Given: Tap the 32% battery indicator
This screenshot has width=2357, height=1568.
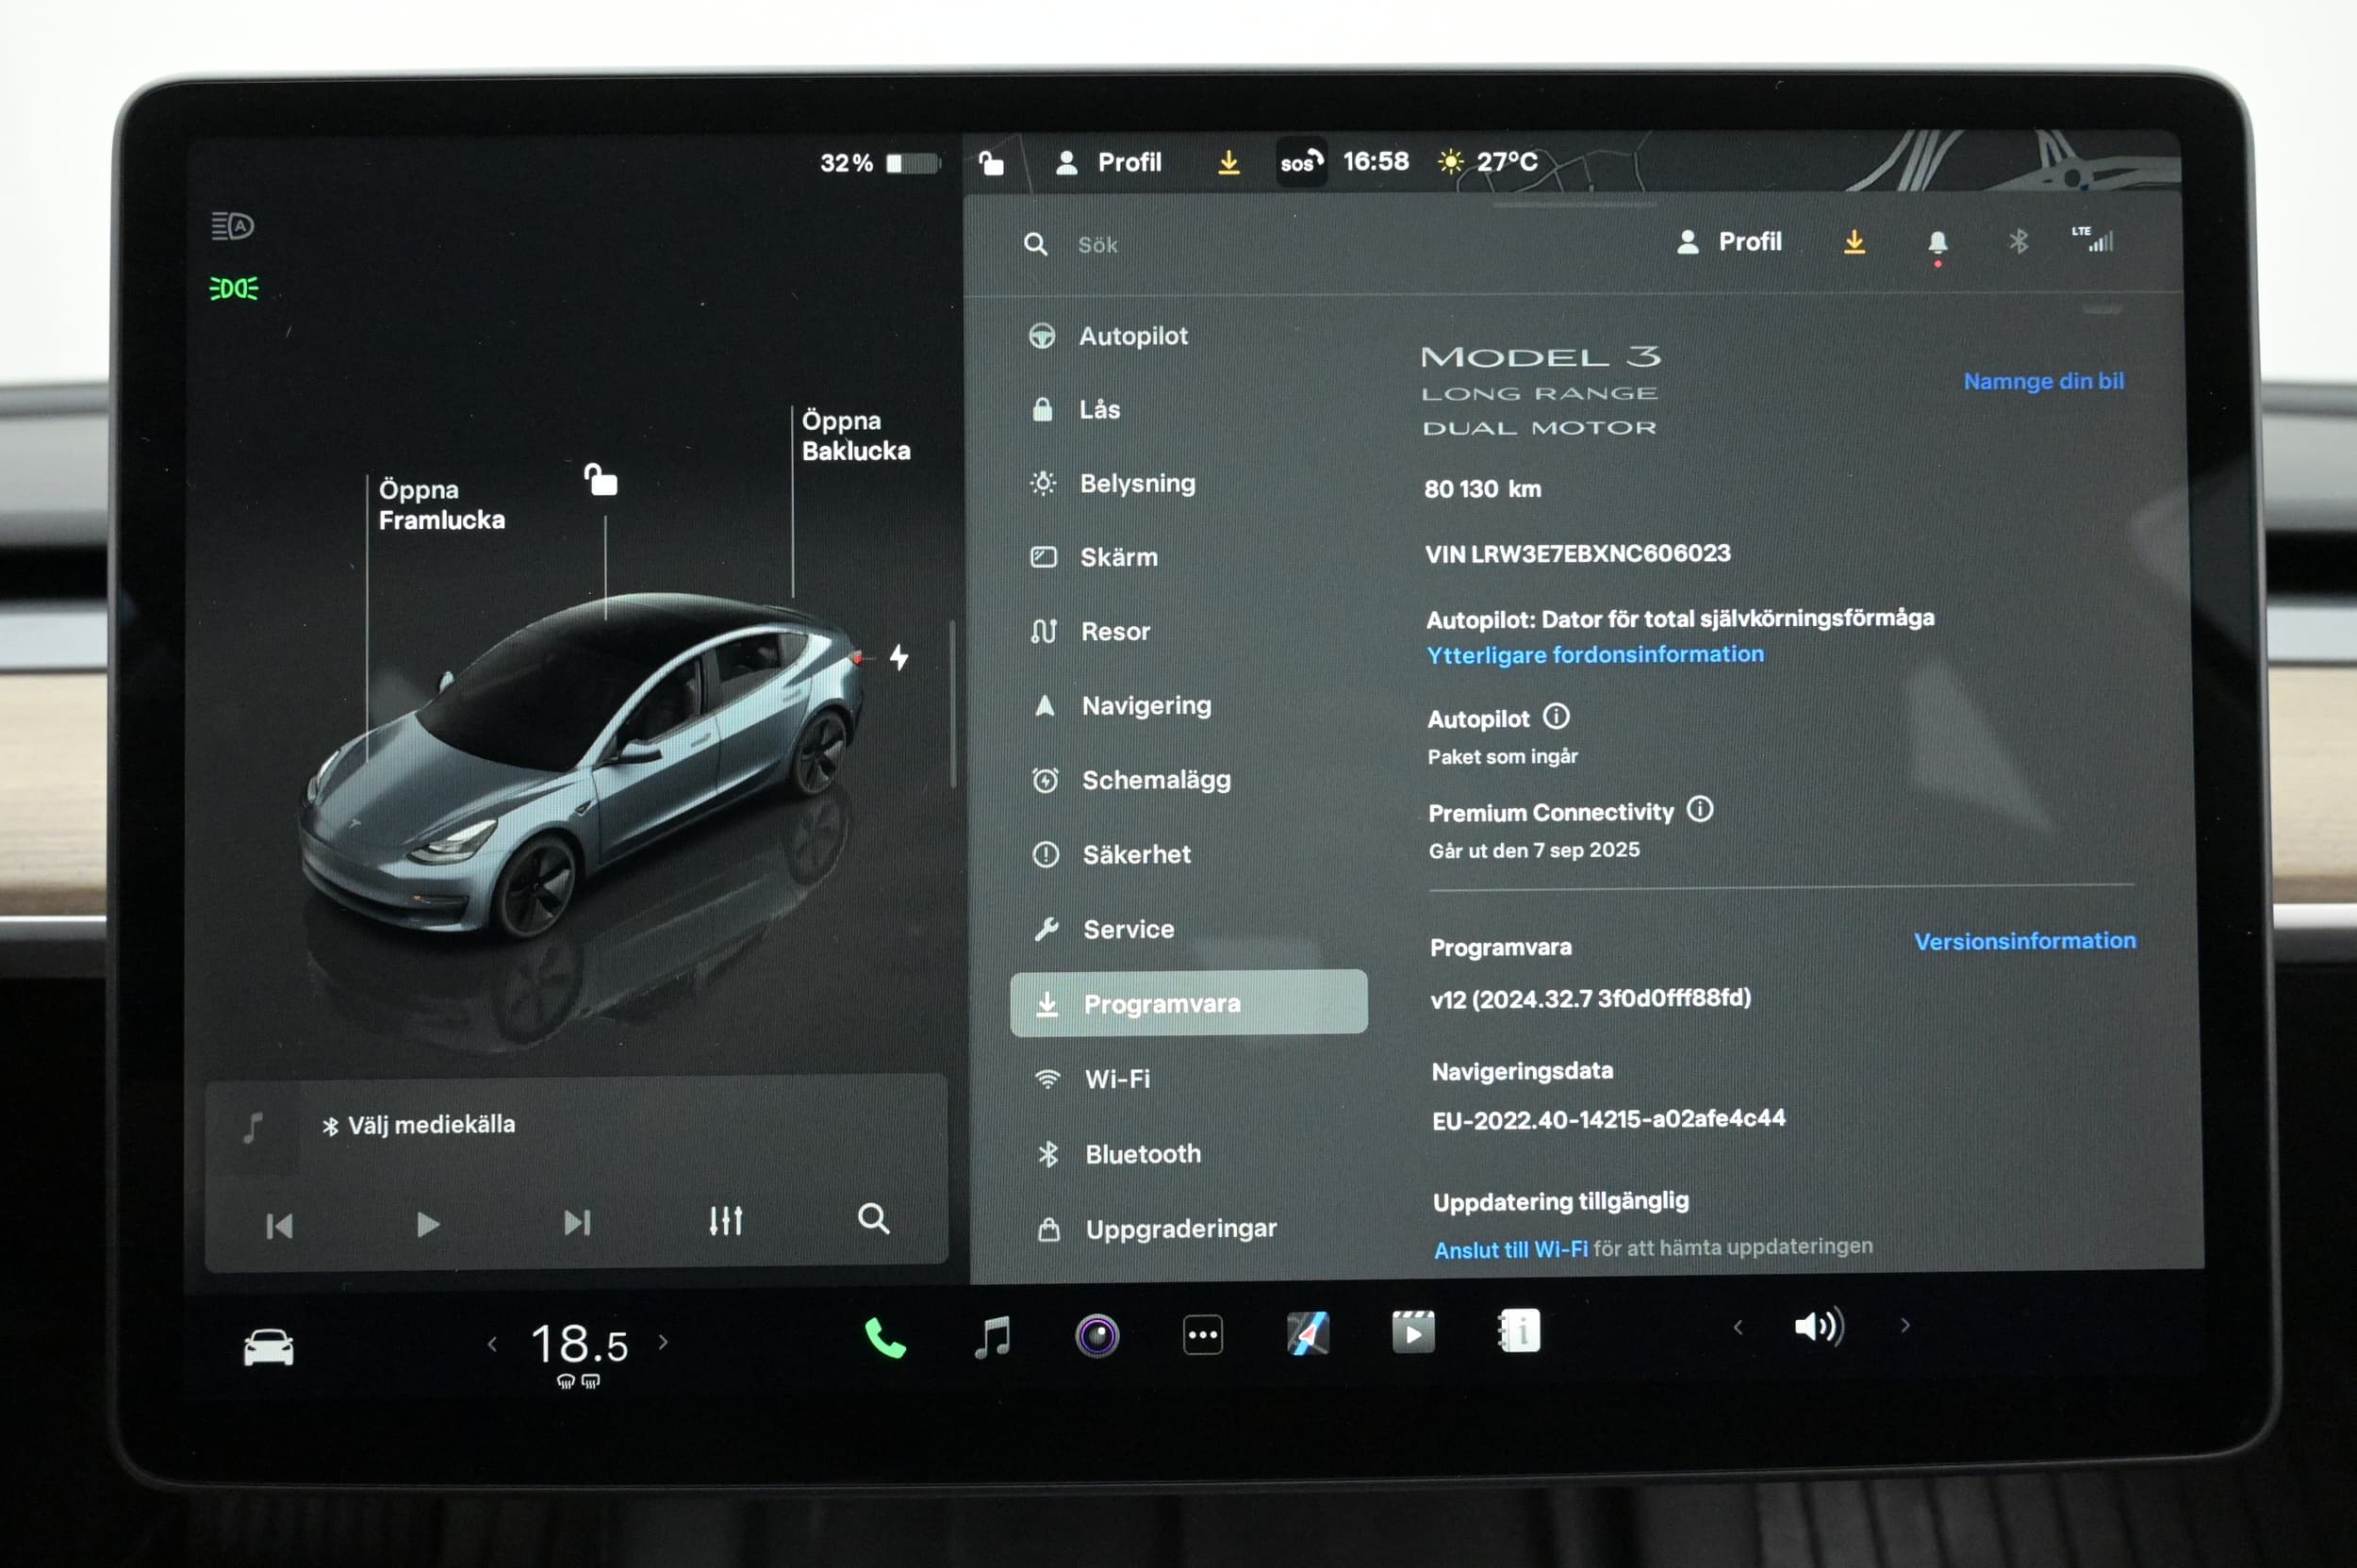Looking at the screenshot, I should pyautogui.click(x=880, y=163).
